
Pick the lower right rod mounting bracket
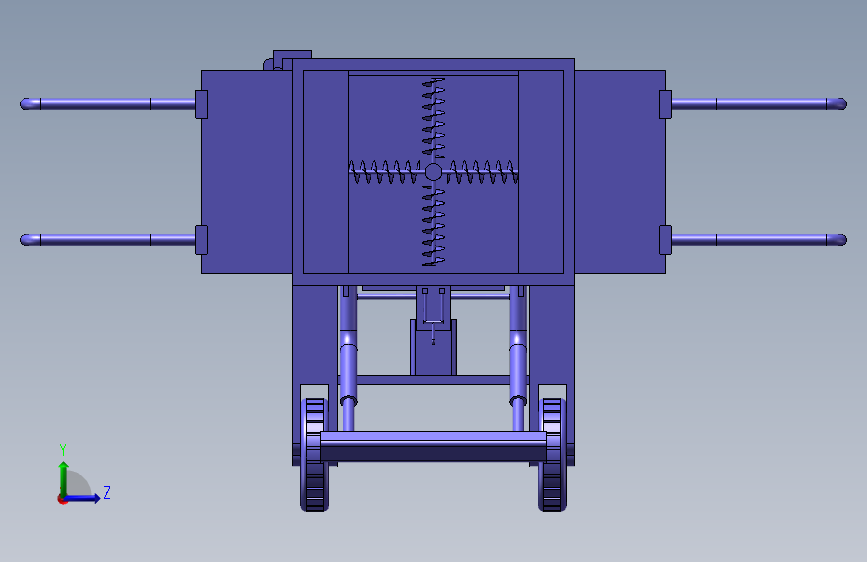665,240
